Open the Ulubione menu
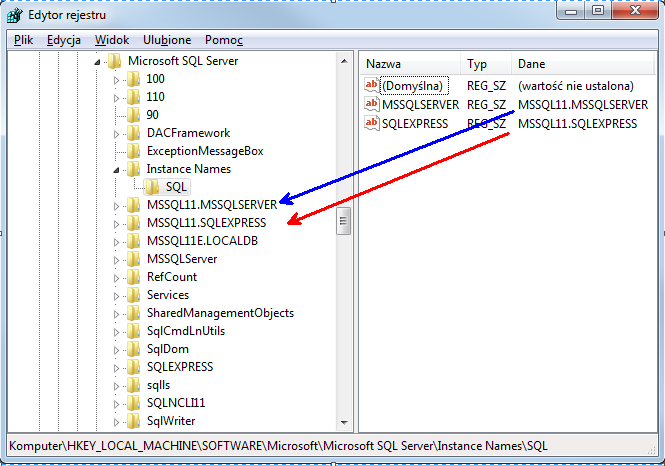 pyautogui.click(x=167, y=40)
